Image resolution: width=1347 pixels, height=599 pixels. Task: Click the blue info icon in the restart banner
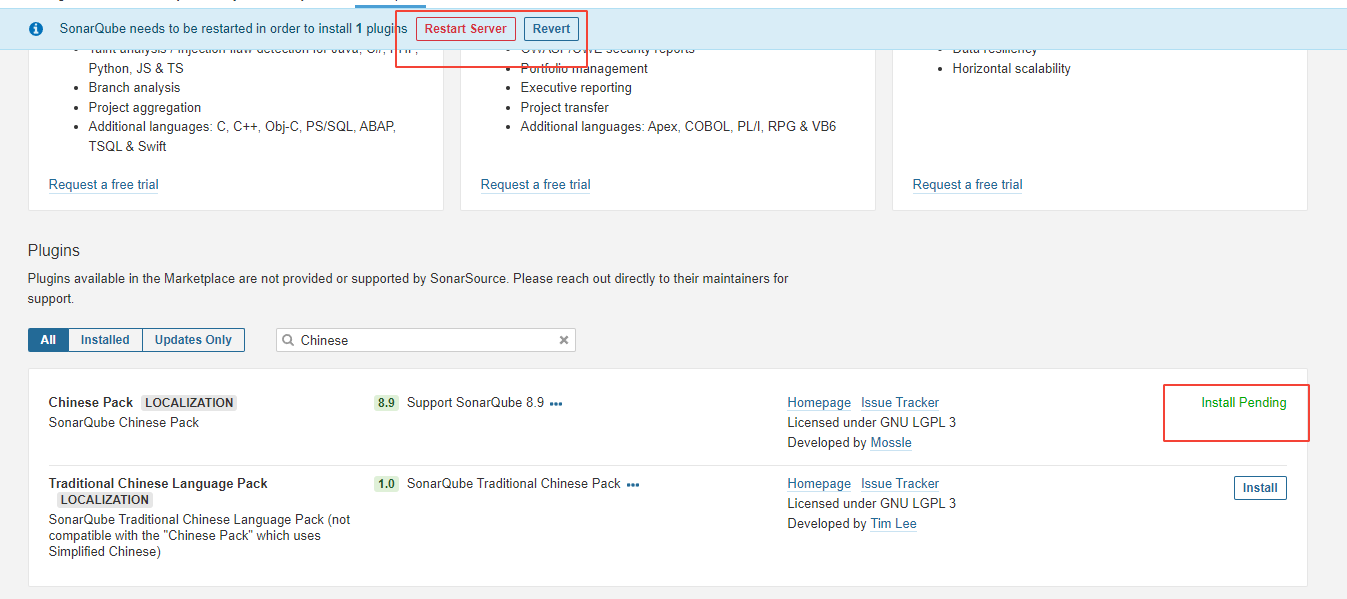click(36, 29)
